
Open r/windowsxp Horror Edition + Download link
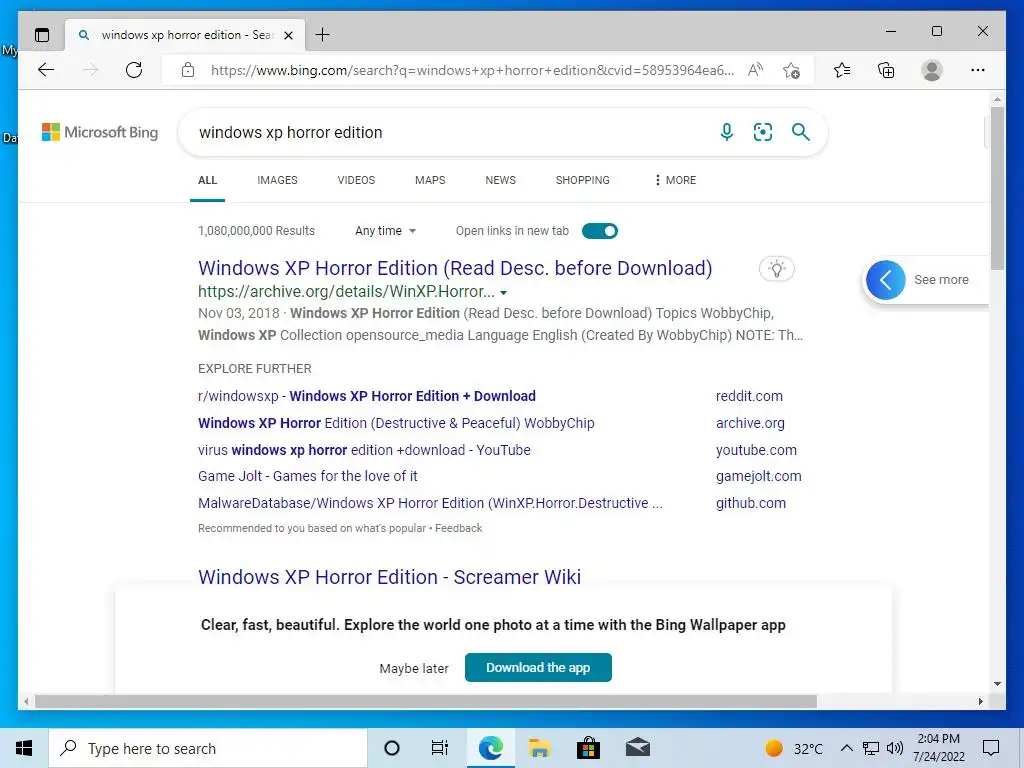point(367,396)
